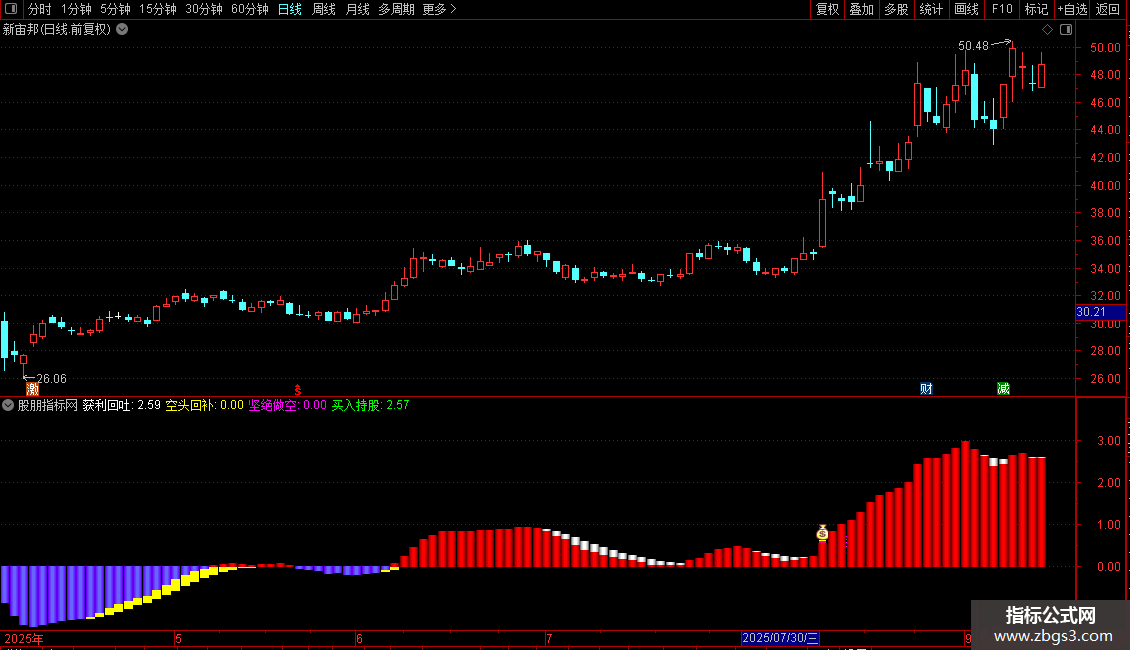The height and width of the screenshot is (650, 1130).
Task: Expand the indicator panel dropdown circle
Action: [x=8, y=406]
